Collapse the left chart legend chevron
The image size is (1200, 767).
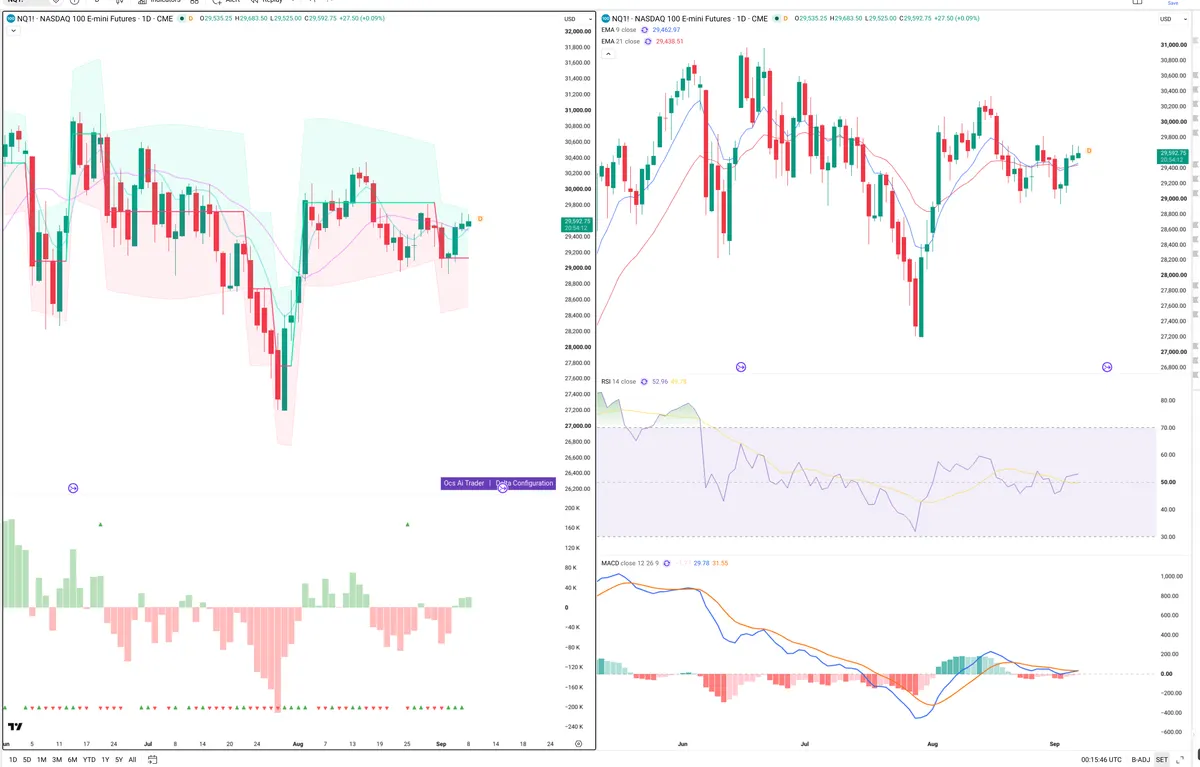[x=12, y=31]
